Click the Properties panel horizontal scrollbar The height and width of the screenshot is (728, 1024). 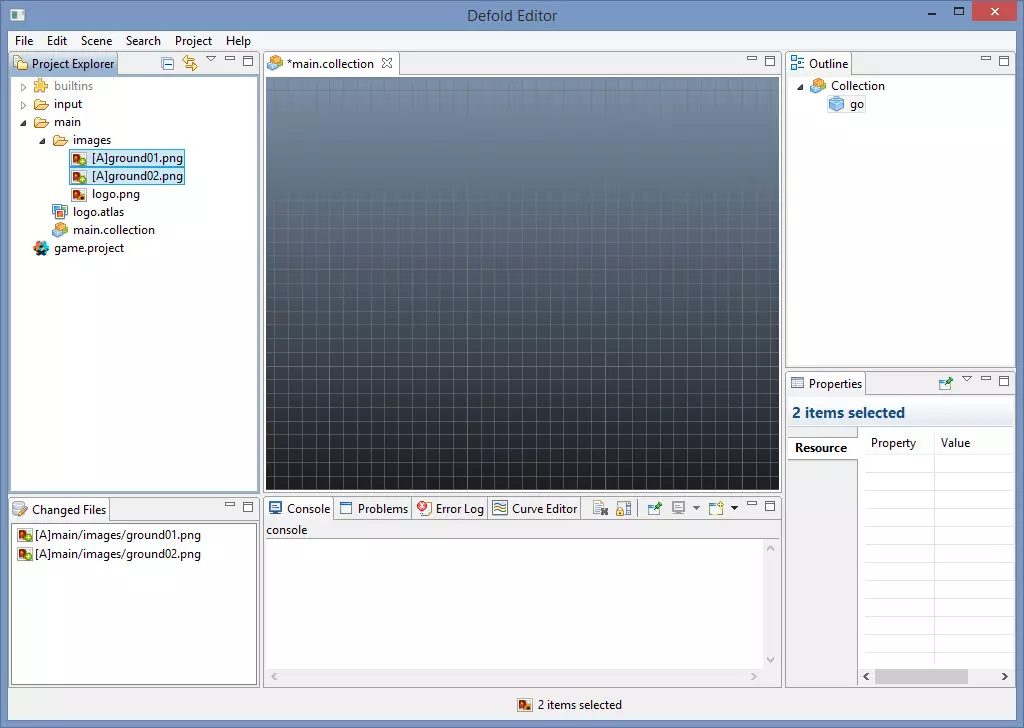point(920,677)
